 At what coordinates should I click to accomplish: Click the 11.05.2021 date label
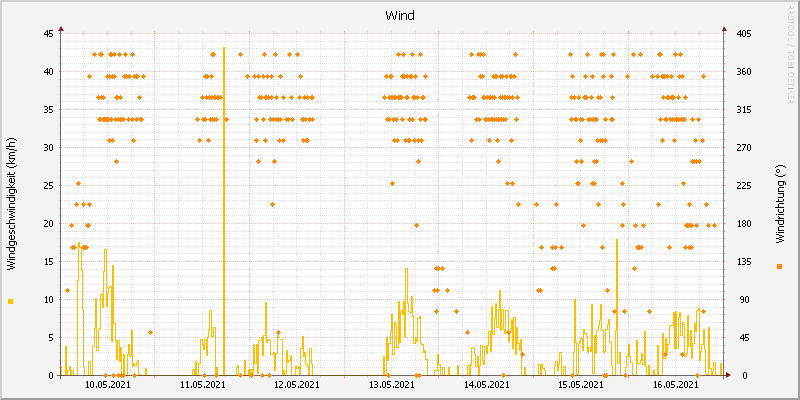202,384
